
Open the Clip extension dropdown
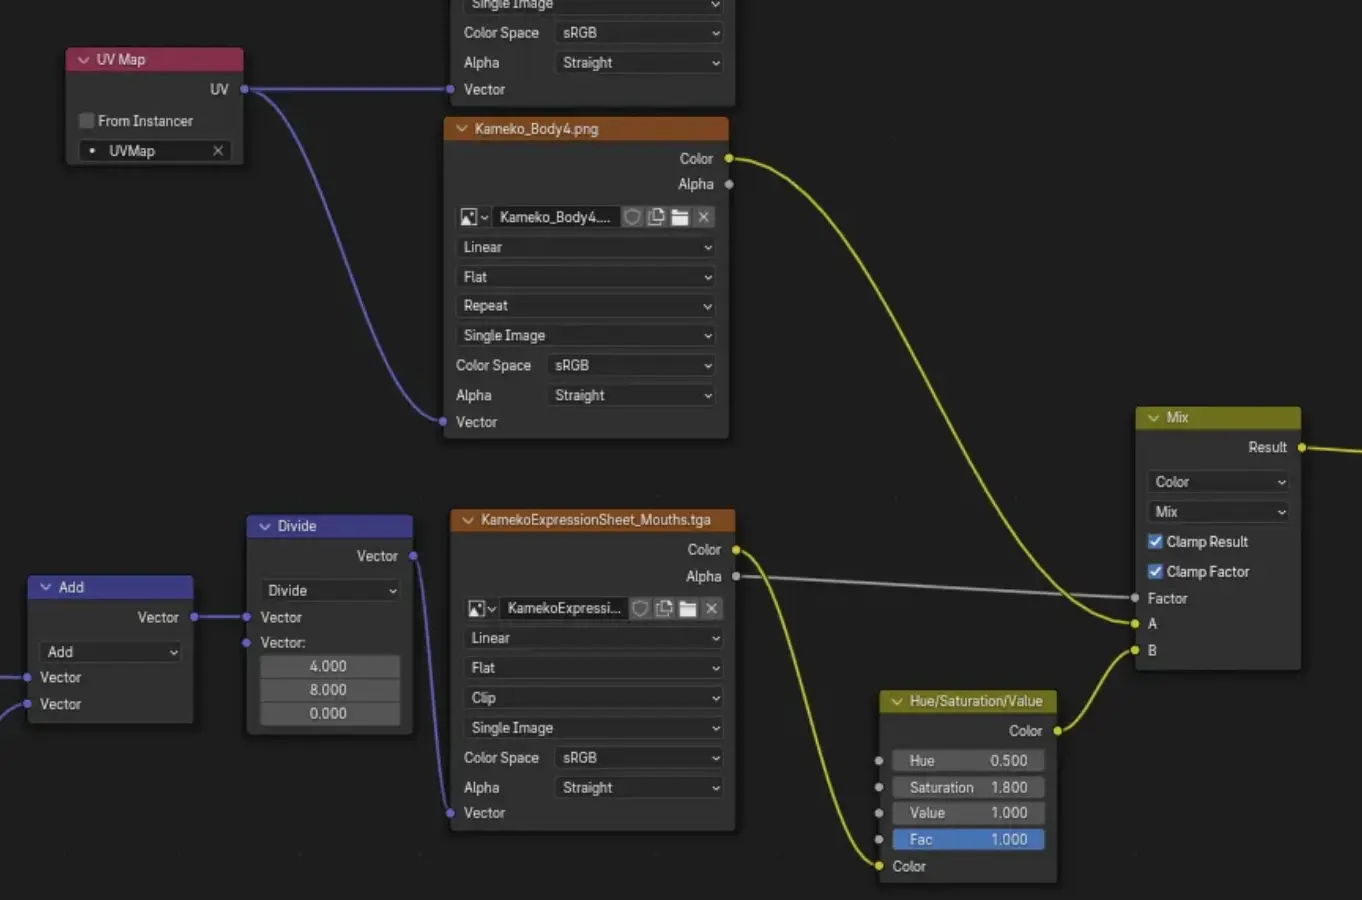click(594, 698)
